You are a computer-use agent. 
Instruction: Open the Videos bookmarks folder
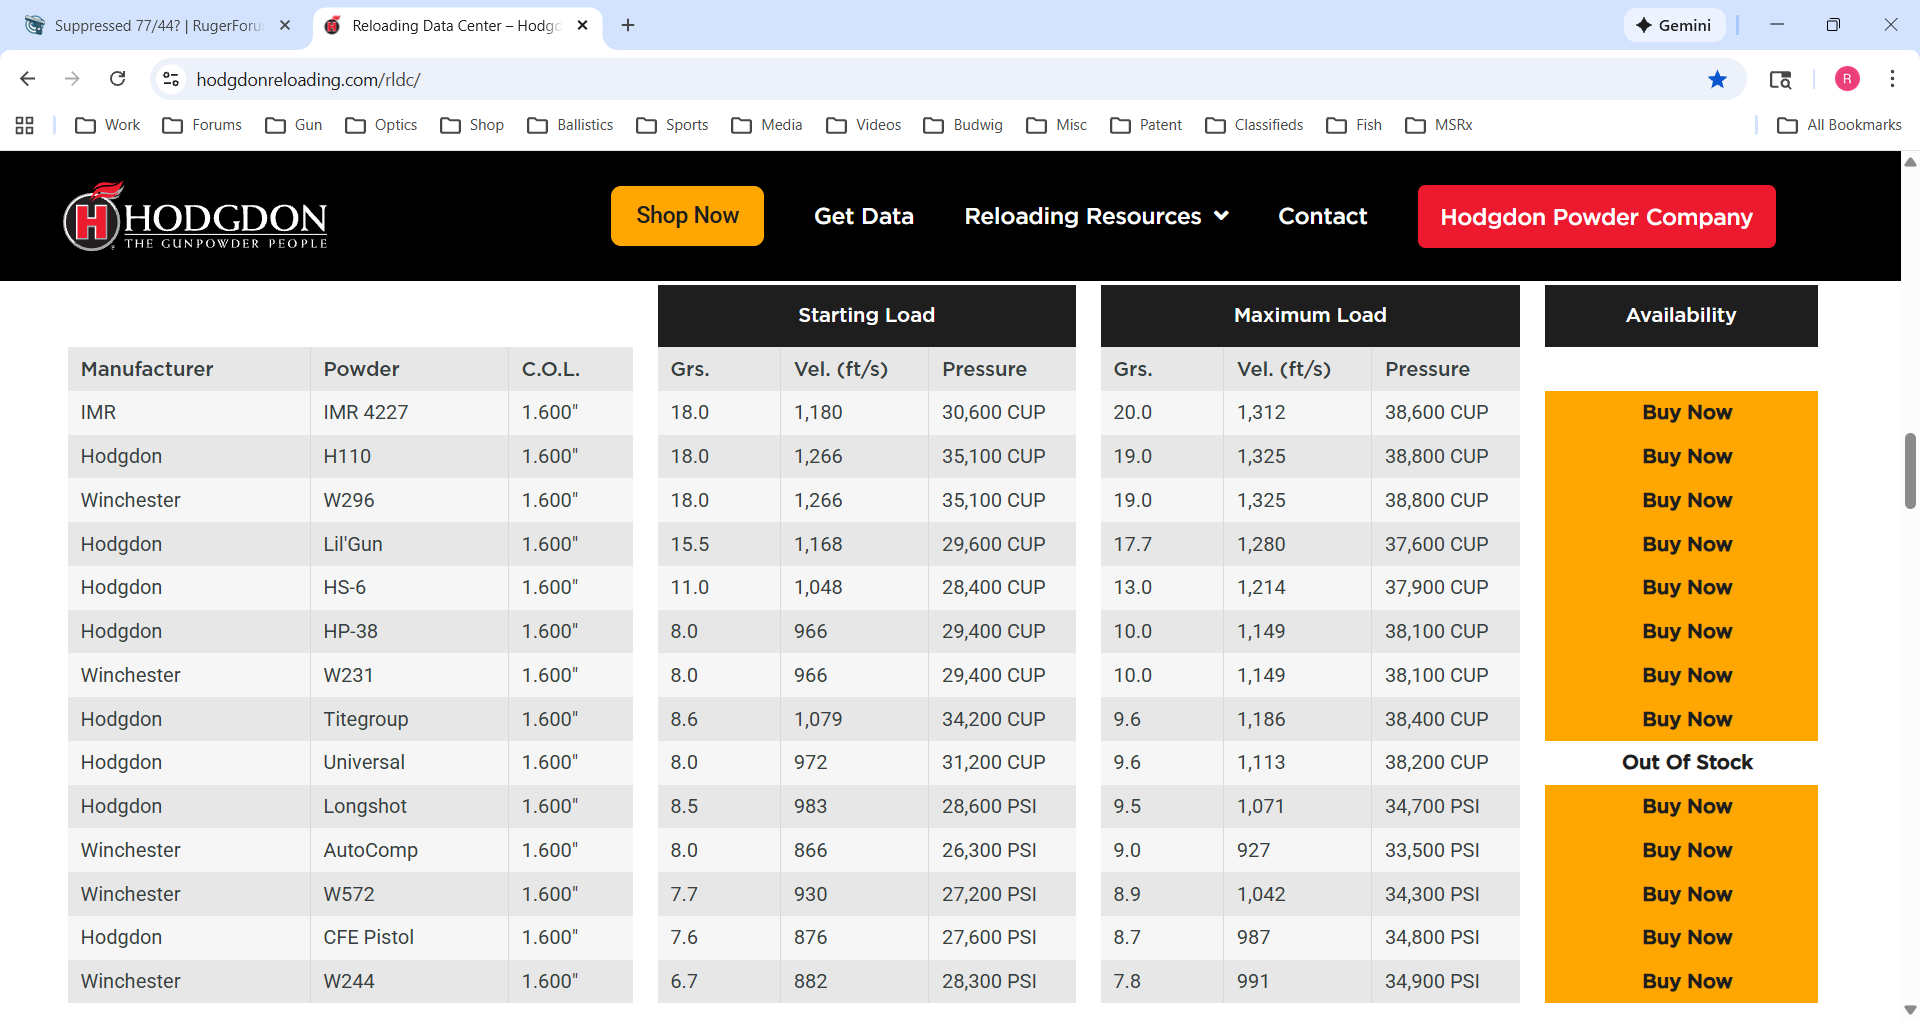tap(864, 125)
